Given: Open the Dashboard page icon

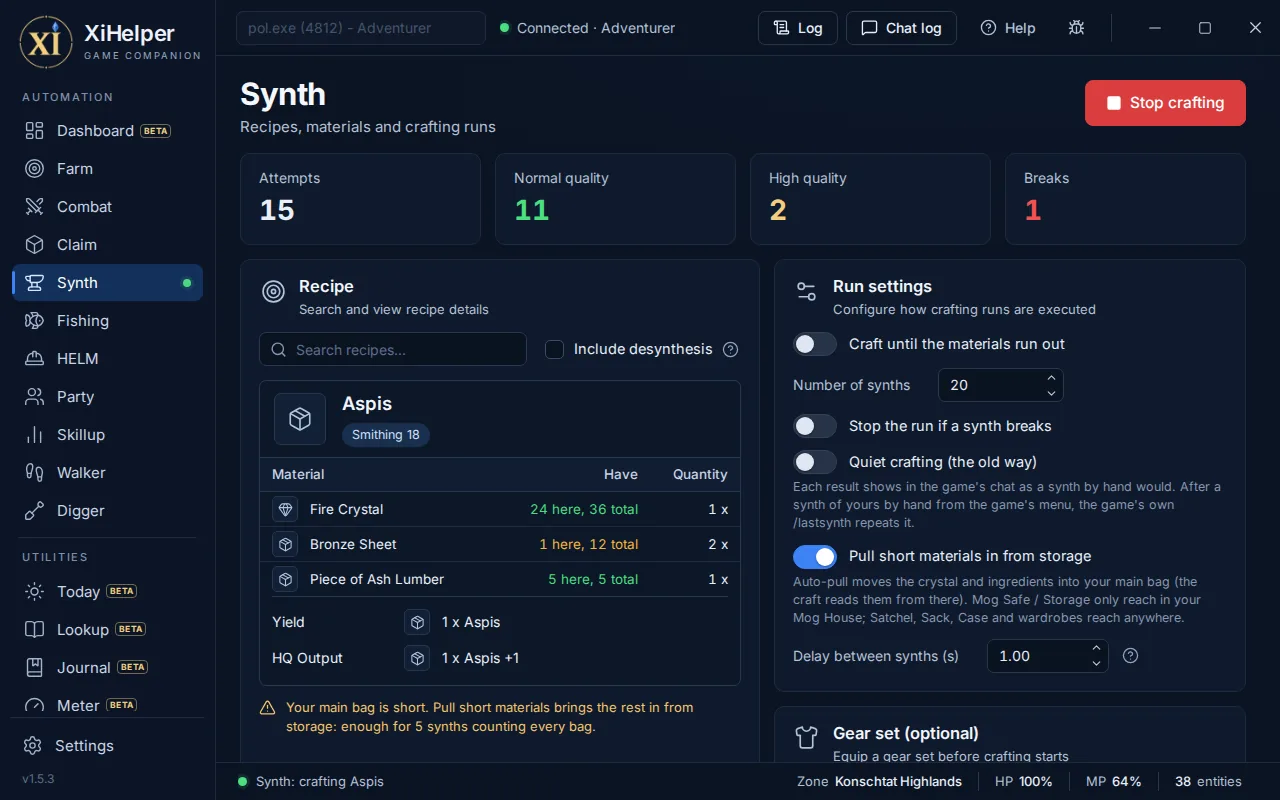Looking at the screenshot, I should (35, 131).
